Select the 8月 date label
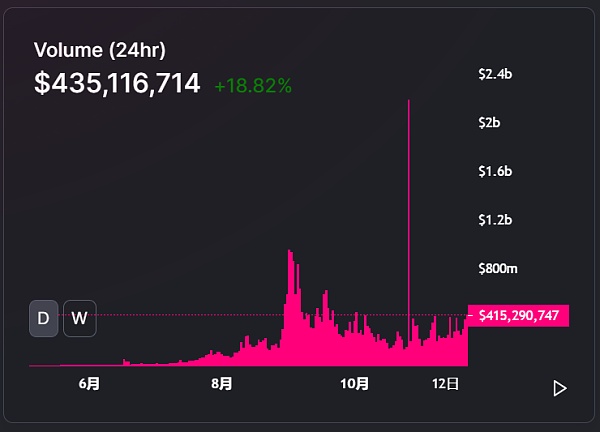 click(222, 383)
